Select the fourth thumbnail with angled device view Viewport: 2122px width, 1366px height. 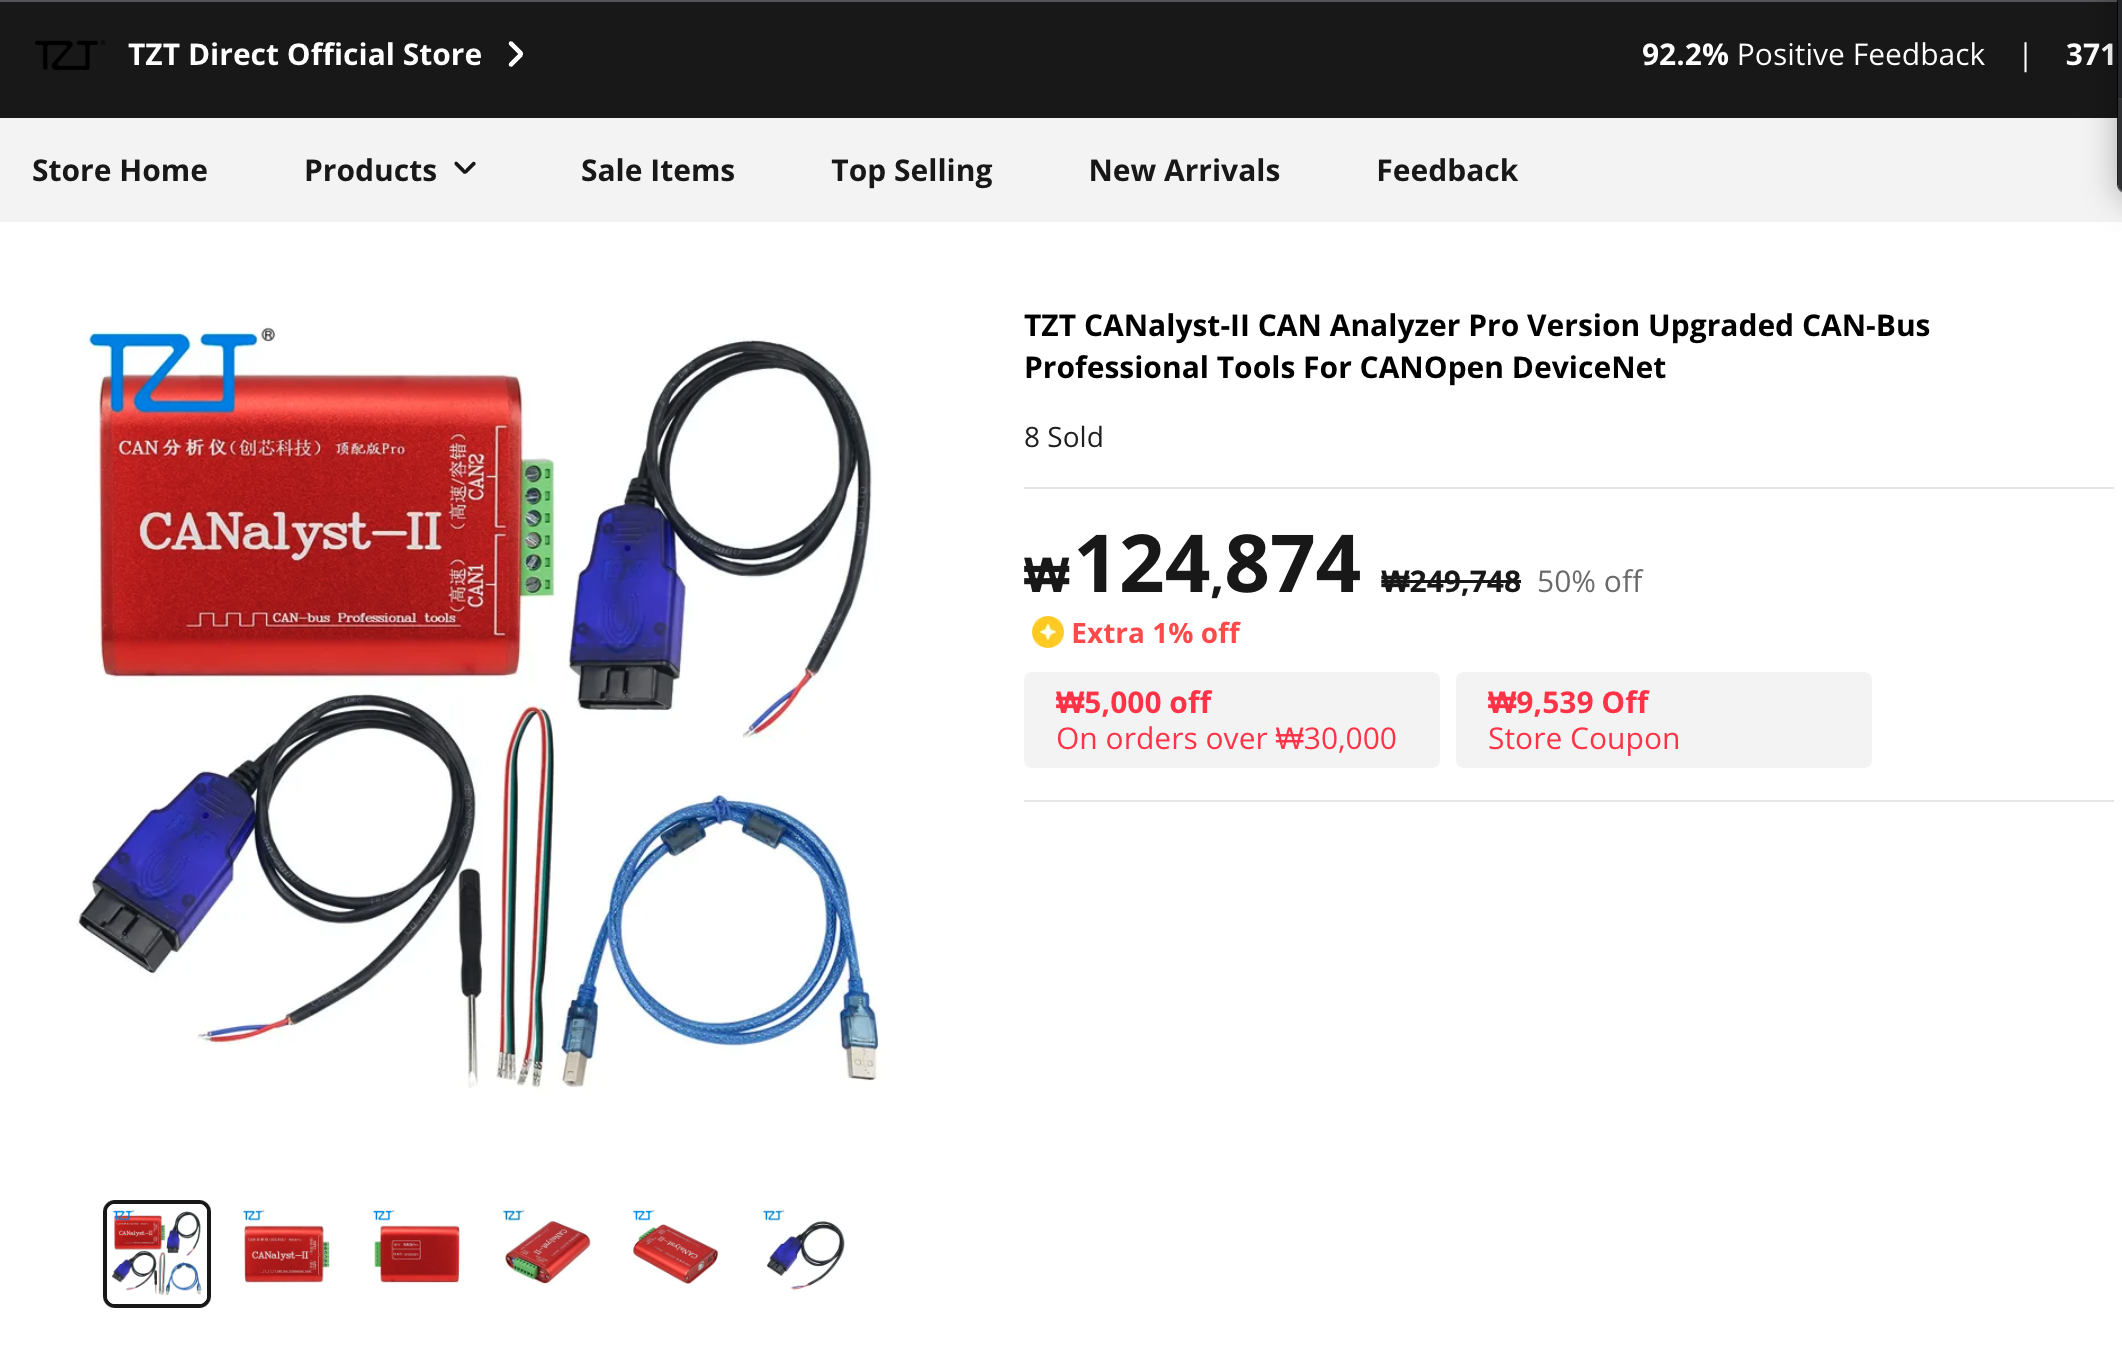click(546, 1254)
